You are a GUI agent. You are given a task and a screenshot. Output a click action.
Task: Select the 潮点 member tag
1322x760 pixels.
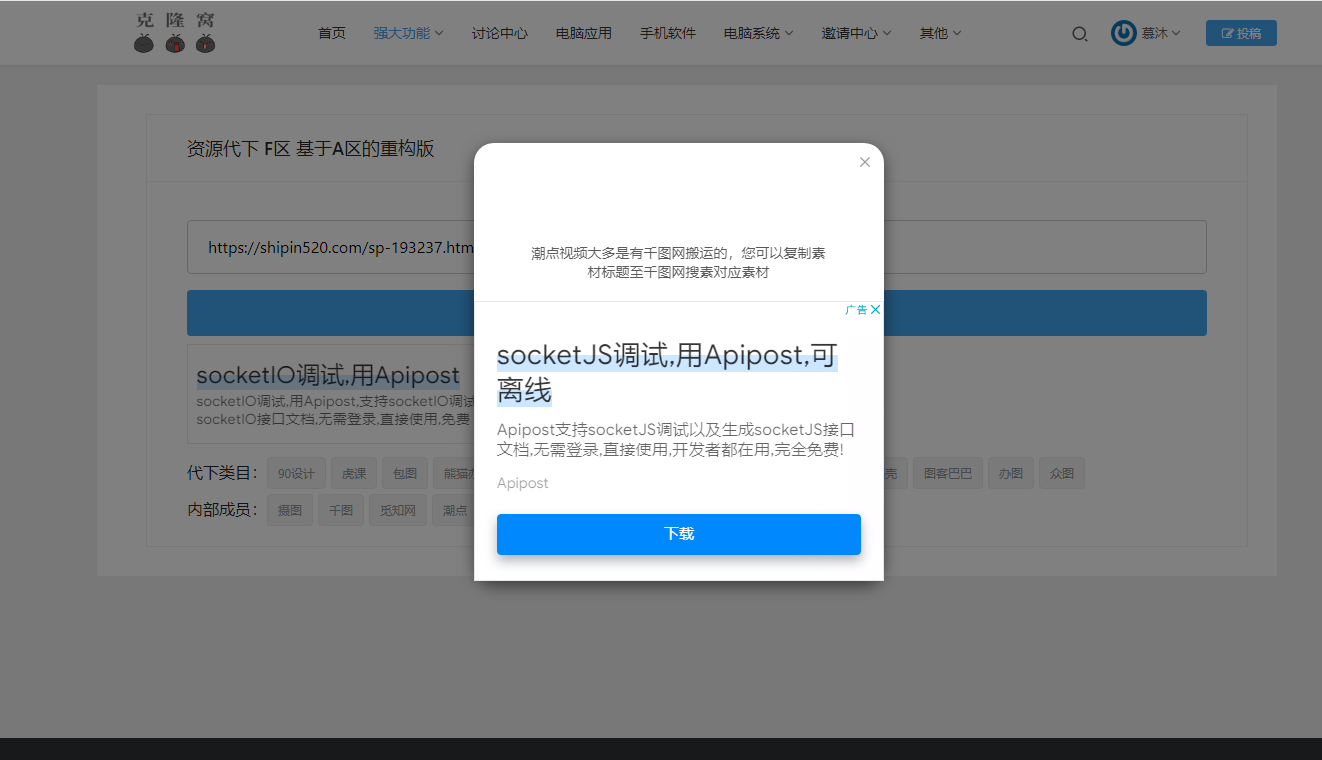tap(454, 510)
